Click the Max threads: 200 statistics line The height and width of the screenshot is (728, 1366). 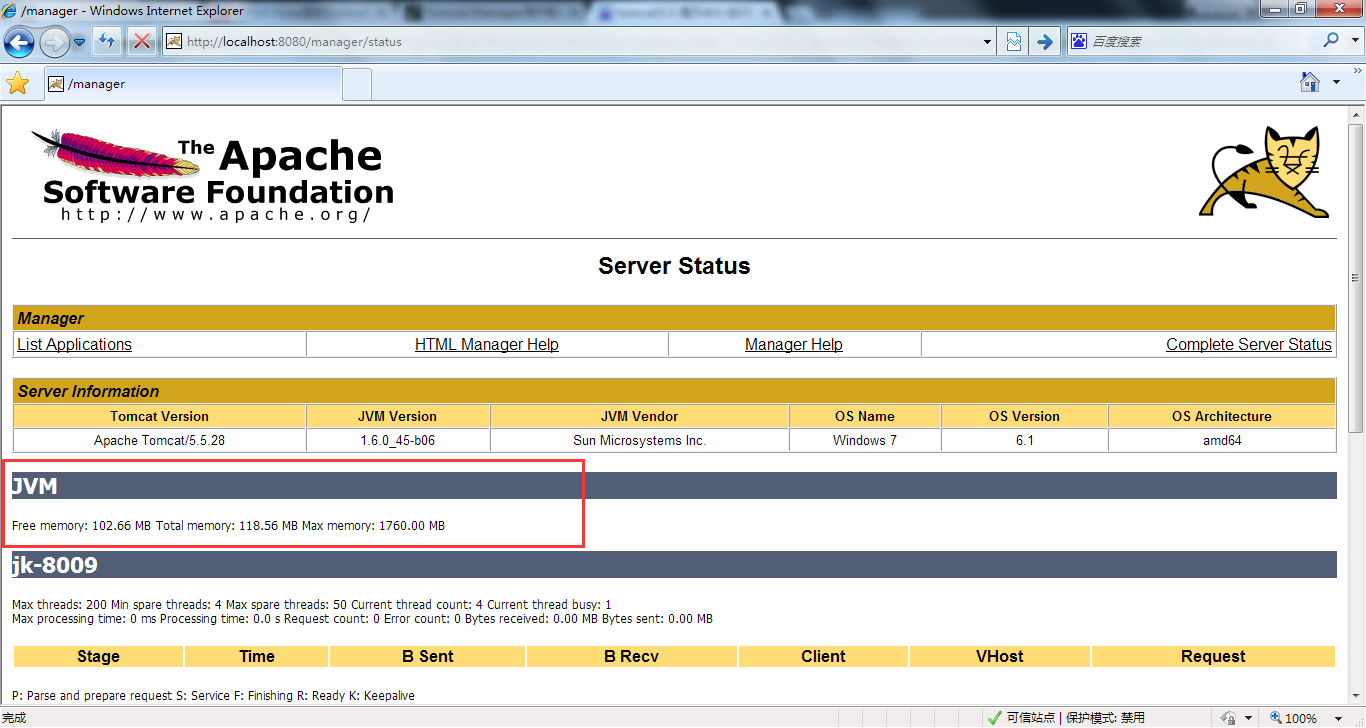click(312, 605)
